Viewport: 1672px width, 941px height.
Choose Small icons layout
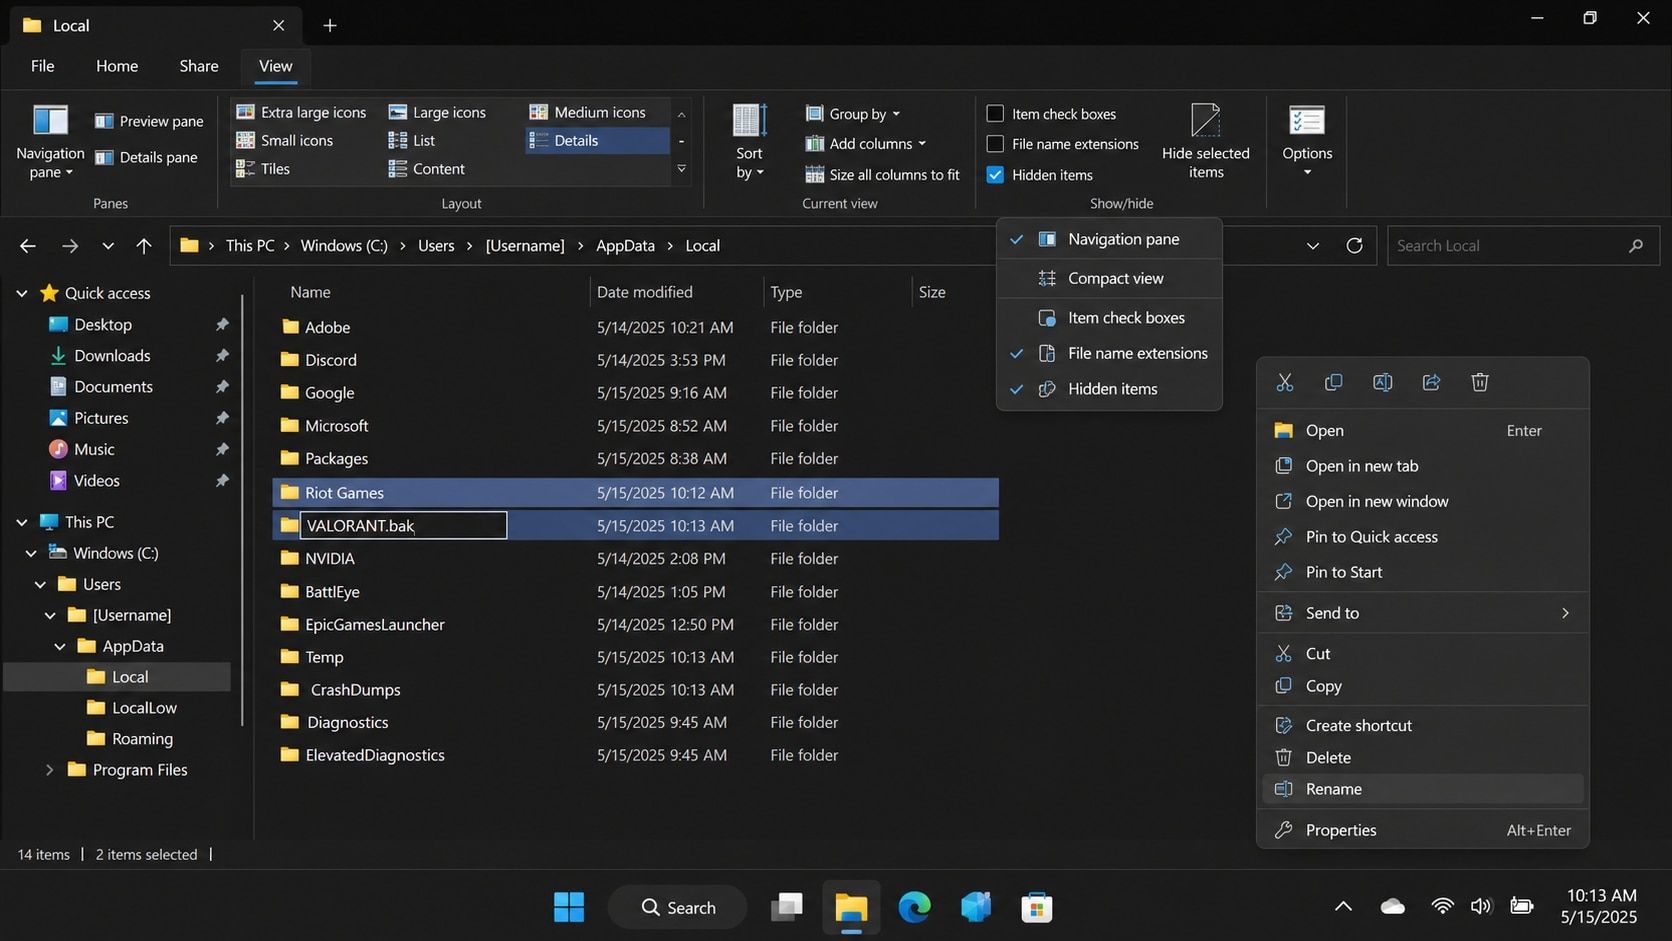[x=284, y=140]
